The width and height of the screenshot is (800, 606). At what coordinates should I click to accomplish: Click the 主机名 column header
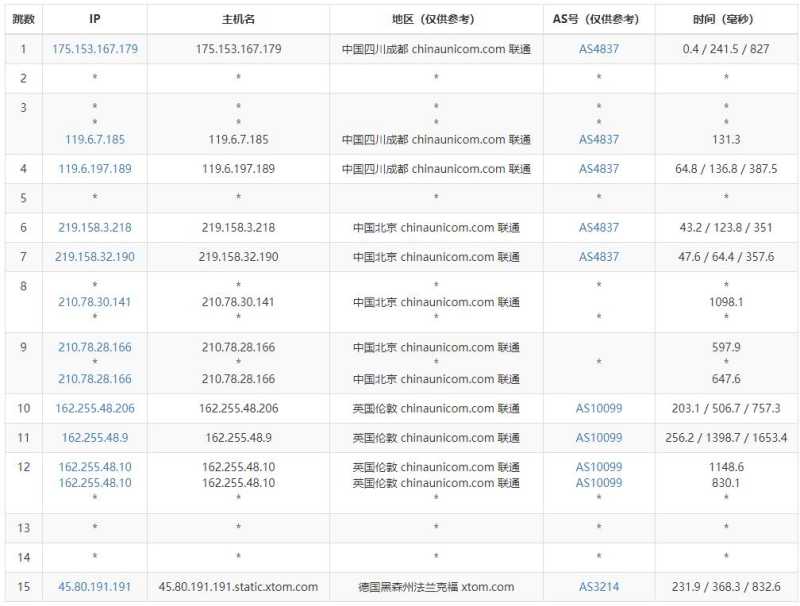click(239, 17)
